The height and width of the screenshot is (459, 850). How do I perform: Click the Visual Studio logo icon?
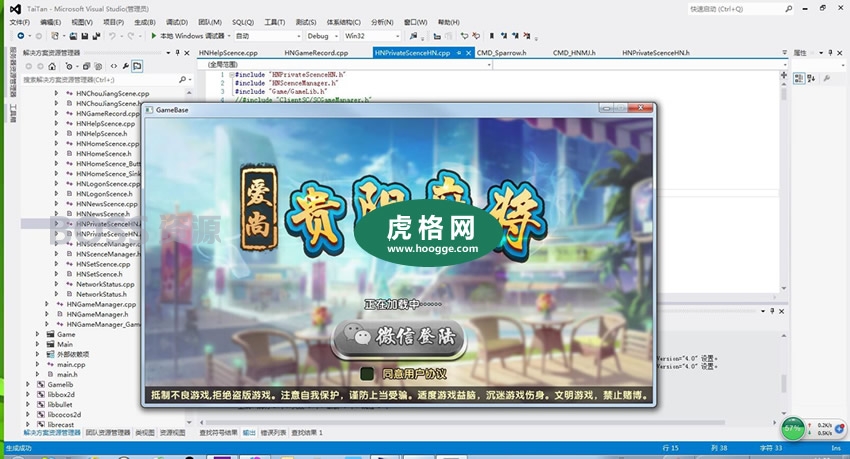15,9
